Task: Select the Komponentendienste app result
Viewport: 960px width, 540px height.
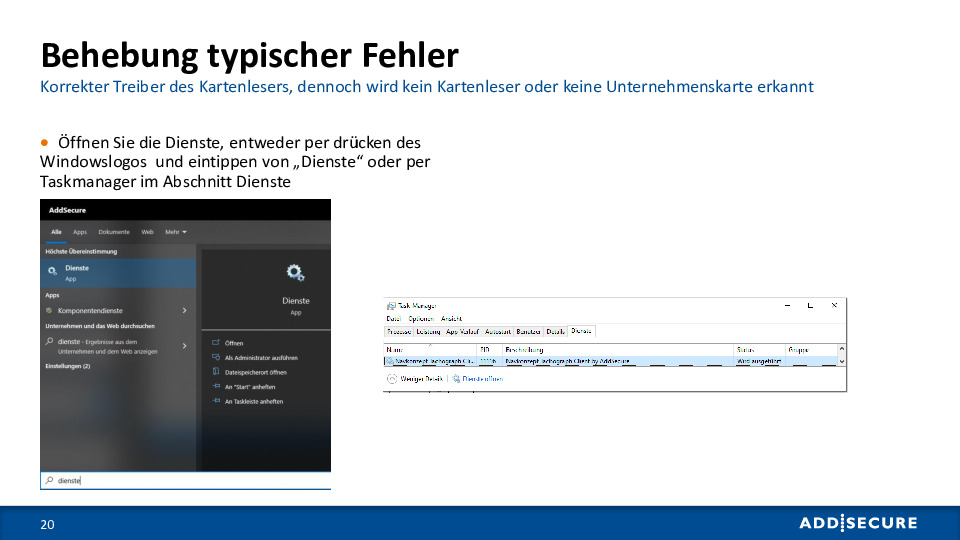Action: coord(118,310)
